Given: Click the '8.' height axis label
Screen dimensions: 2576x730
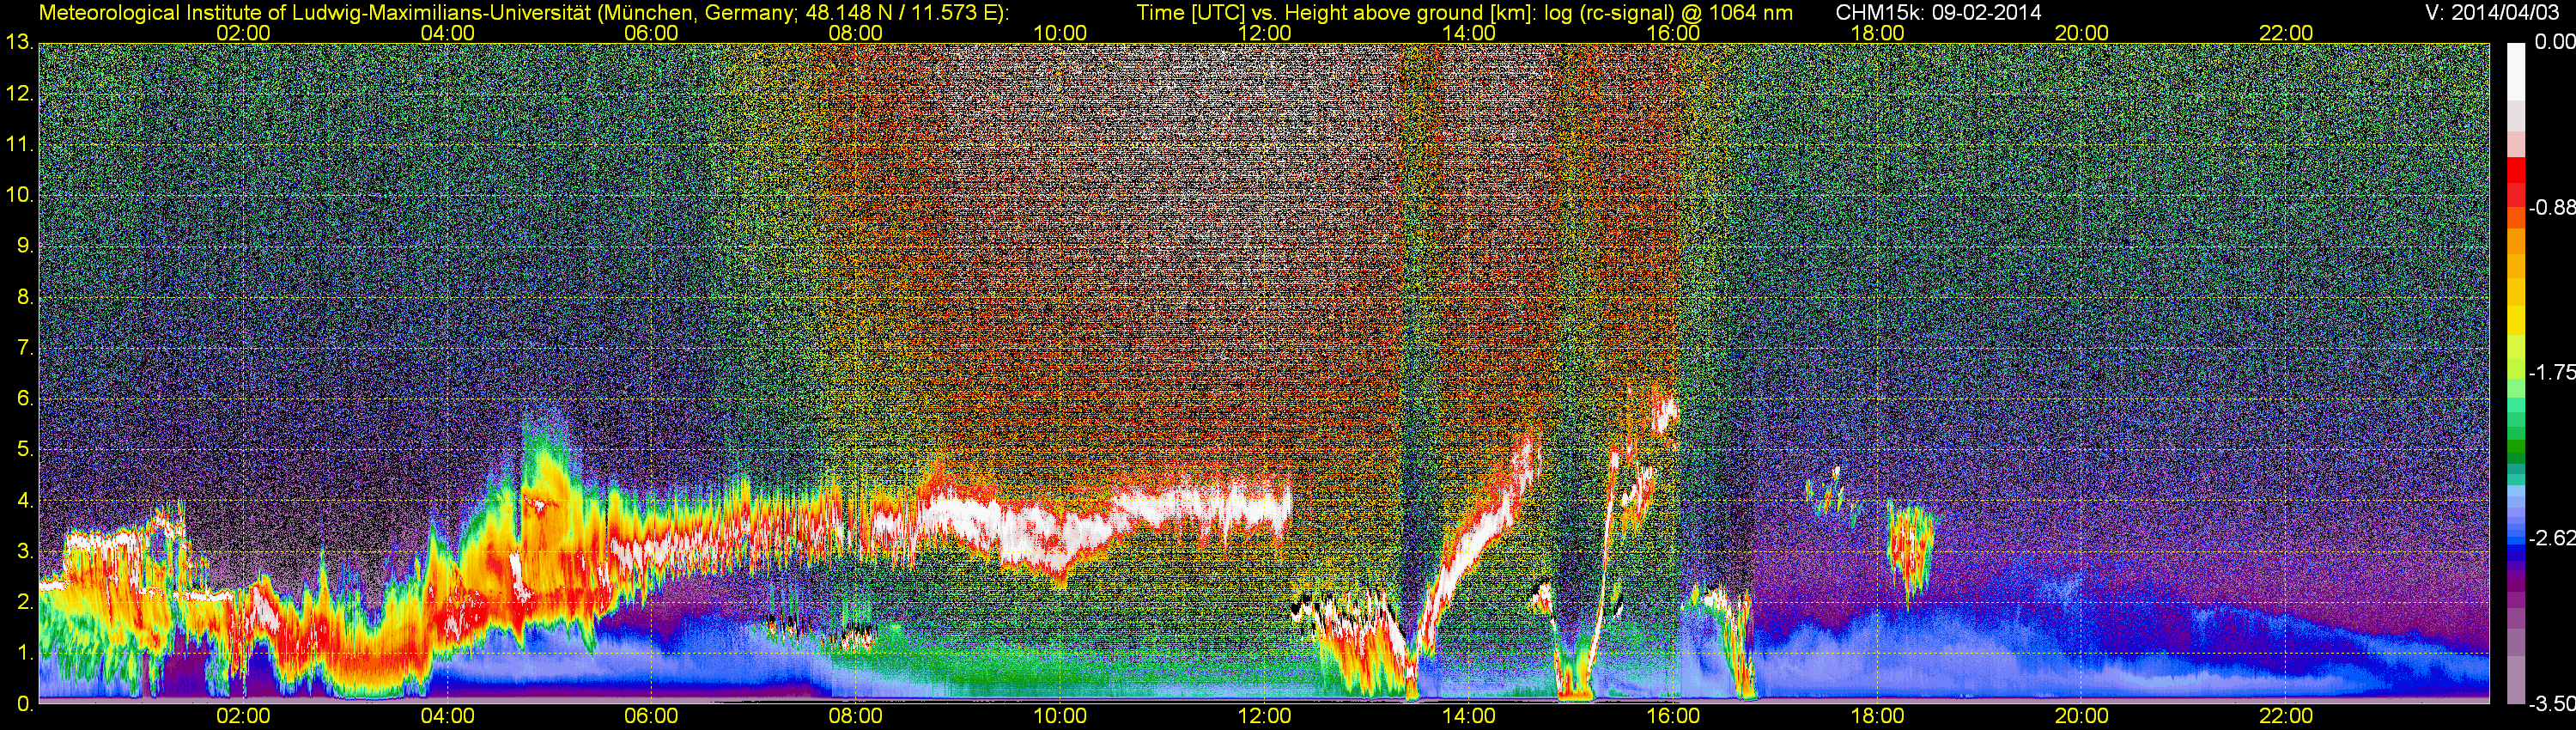Looking at the screenshot, I should coord(24,297).
